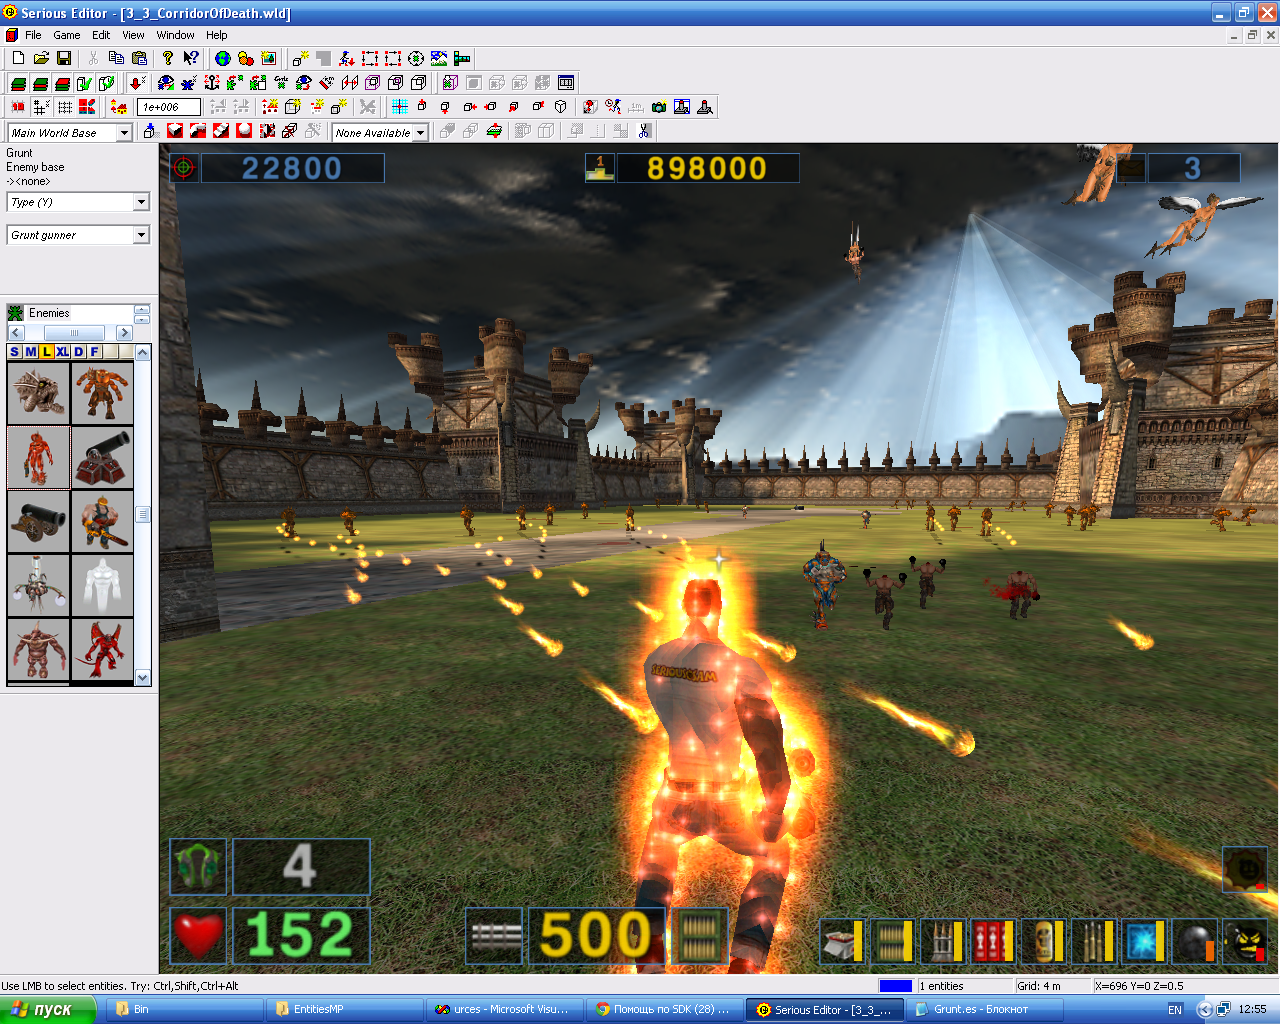1280x1024 pixels.
Task: Open the Game menu
Action: pyautogui.click(x=67, y=35)
